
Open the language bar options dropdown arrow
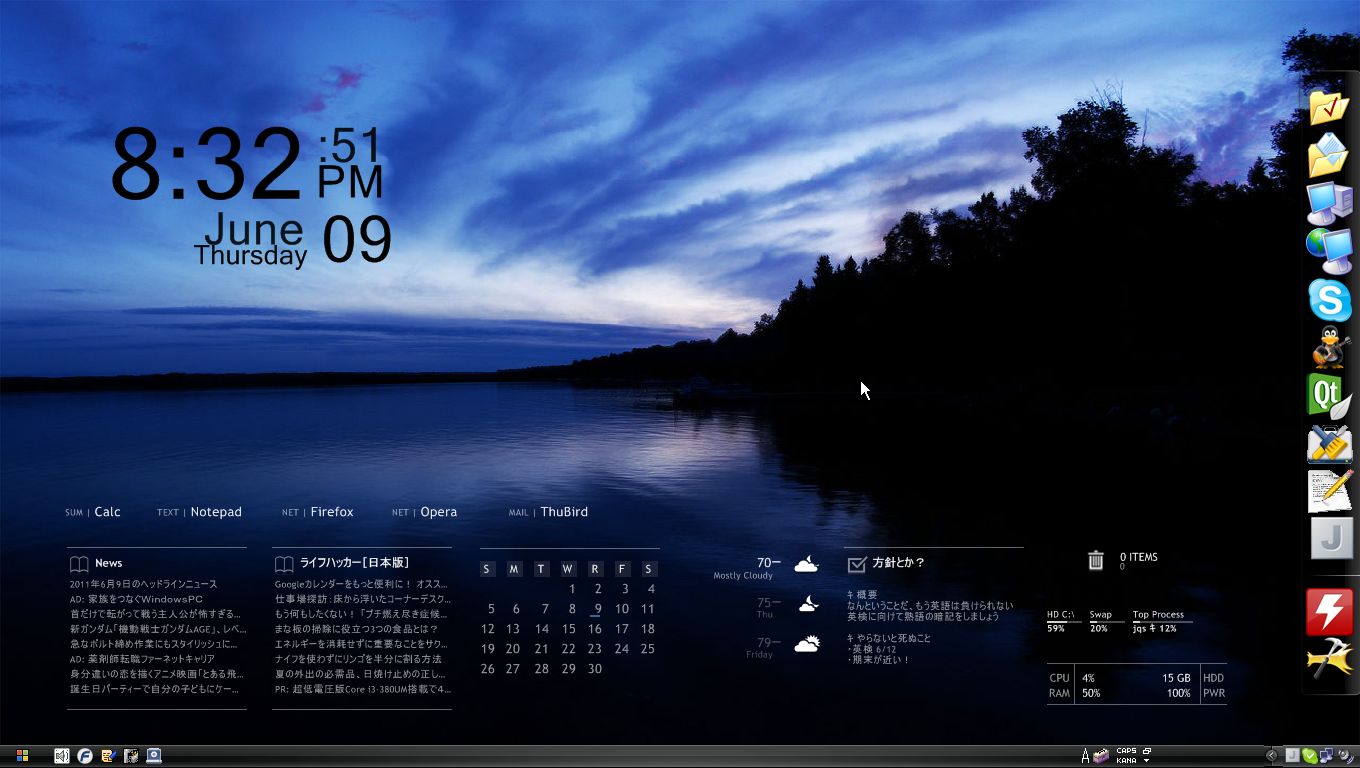1147,761
